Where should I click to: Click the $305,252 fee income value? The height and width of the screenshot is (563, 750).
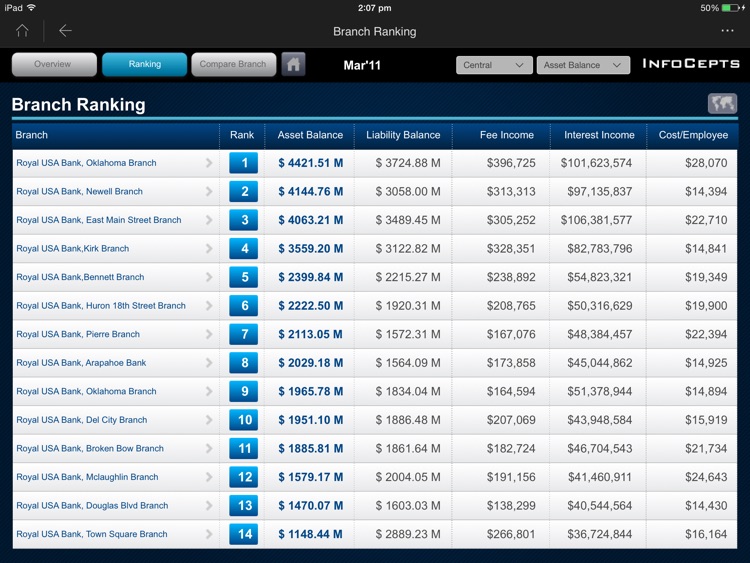coord(511,220)
